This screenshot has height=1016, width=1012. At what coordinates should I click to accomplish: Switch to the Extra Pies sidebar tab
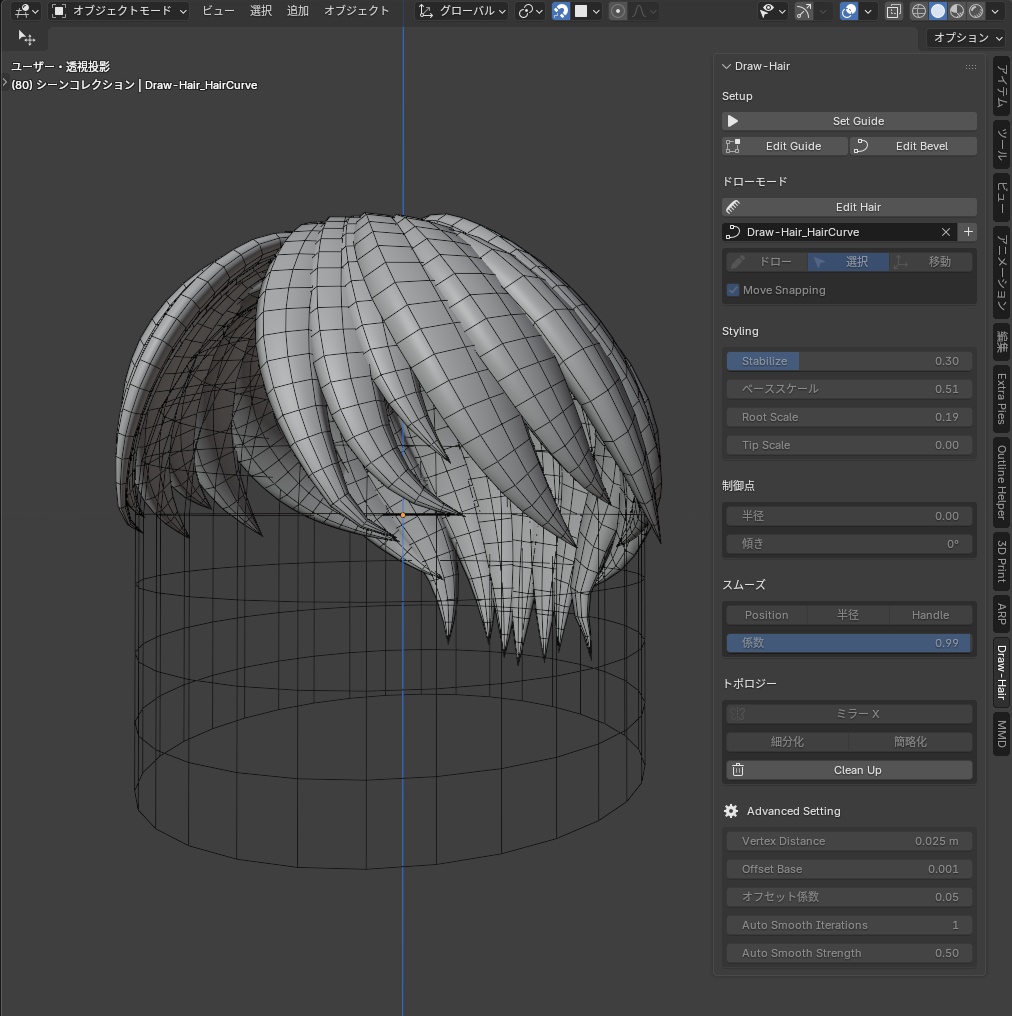[x=1002, y=398]
